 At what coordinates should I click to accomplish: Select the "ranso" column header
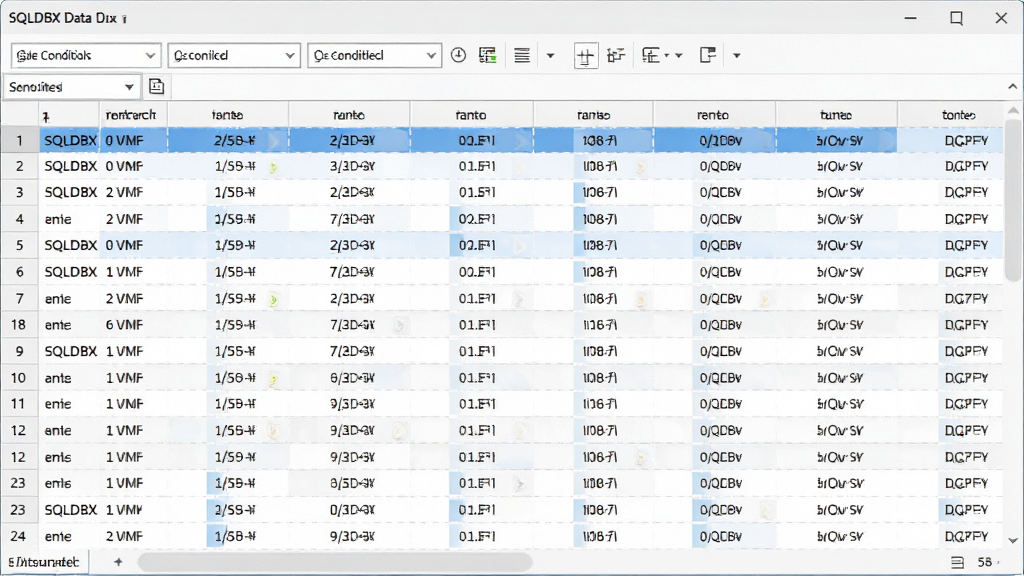pos(593,115)
